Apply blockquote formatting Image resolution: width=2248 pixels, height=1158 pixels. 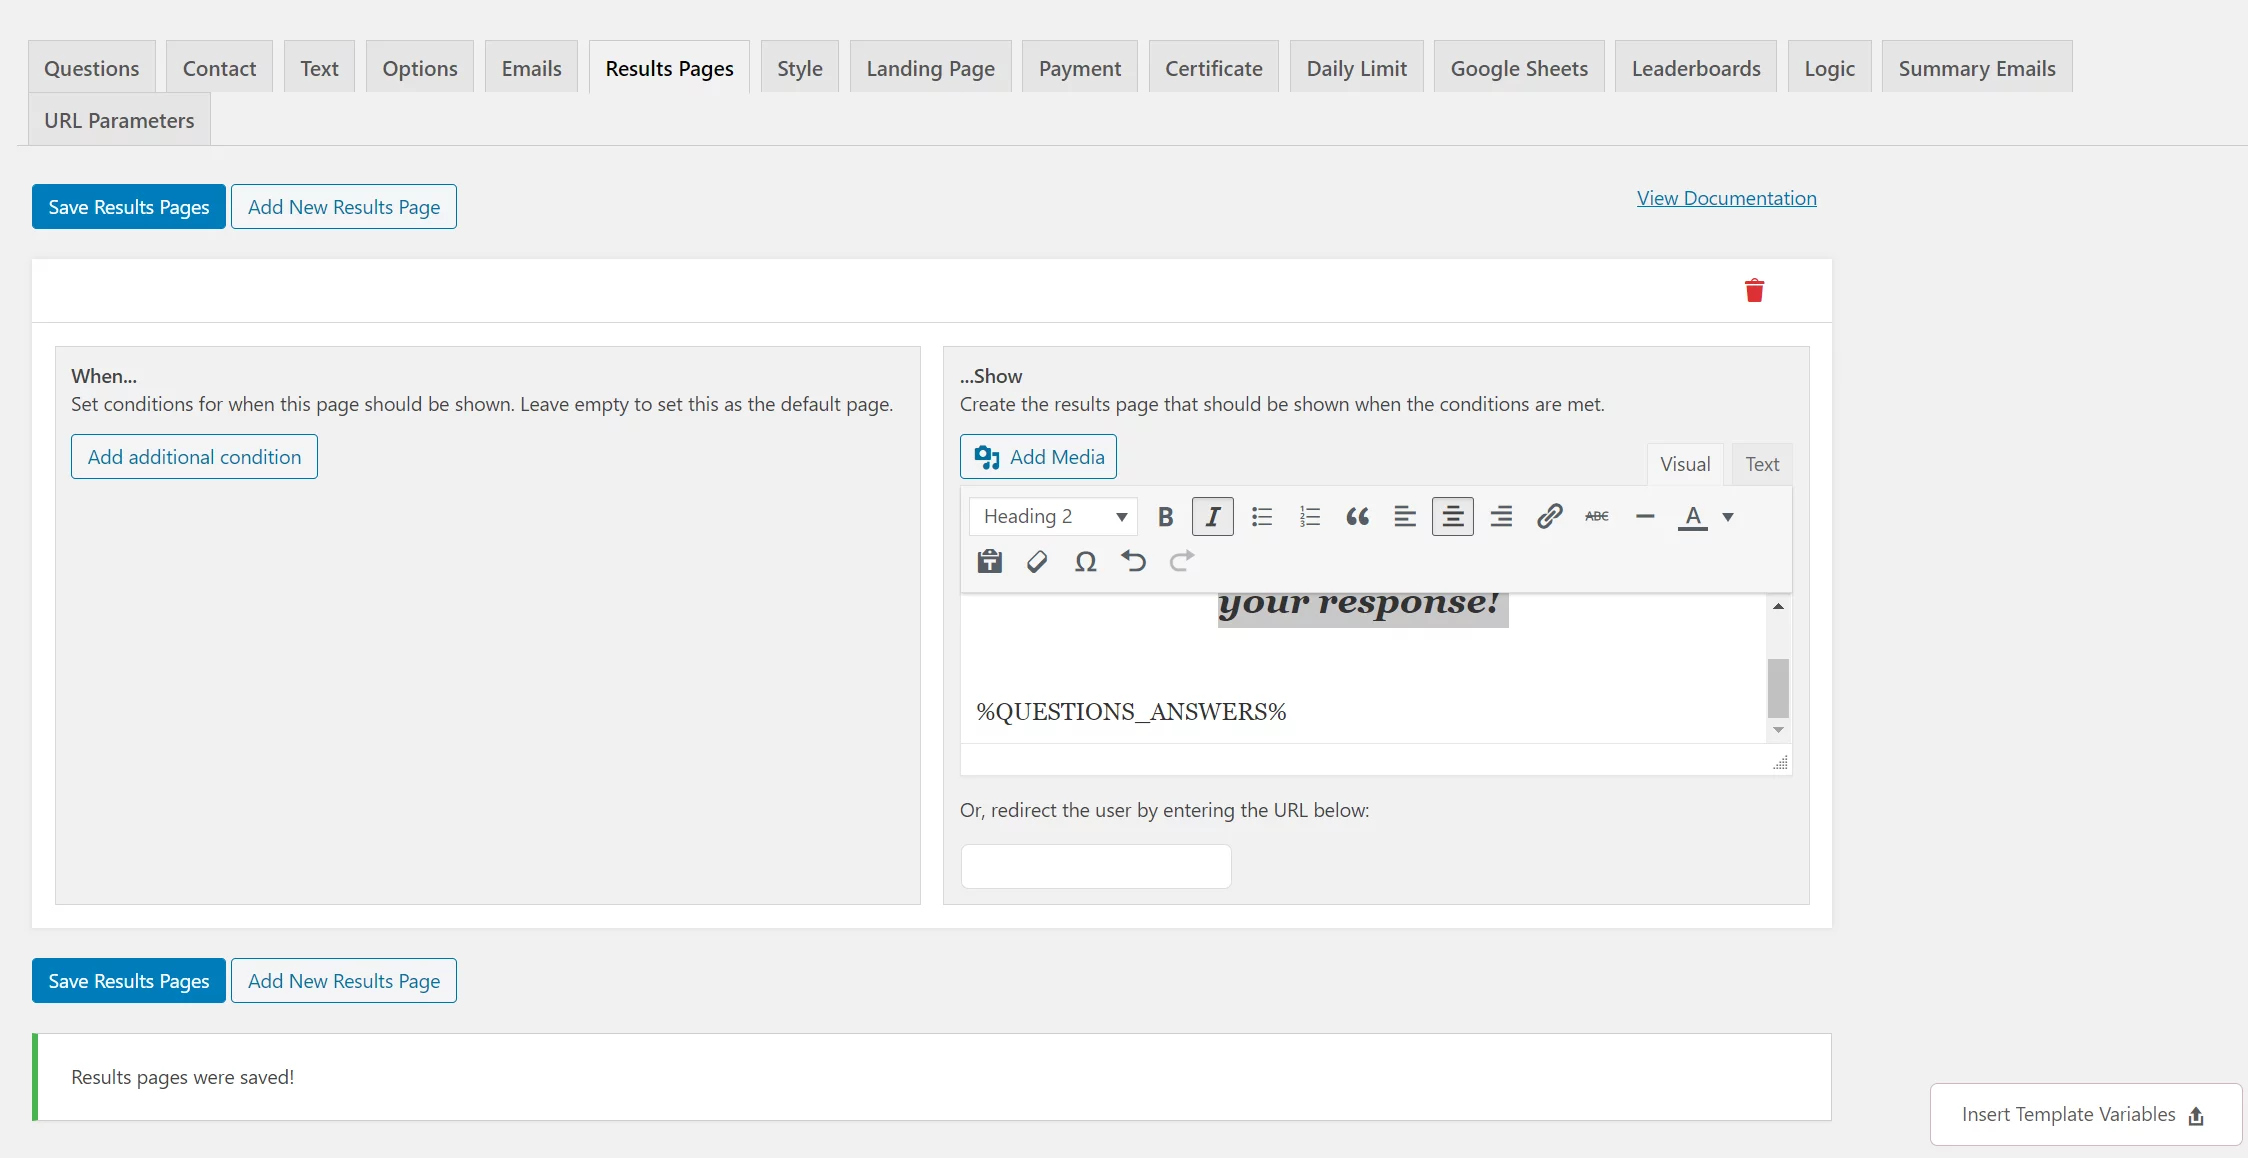(x=1357, y=517)
